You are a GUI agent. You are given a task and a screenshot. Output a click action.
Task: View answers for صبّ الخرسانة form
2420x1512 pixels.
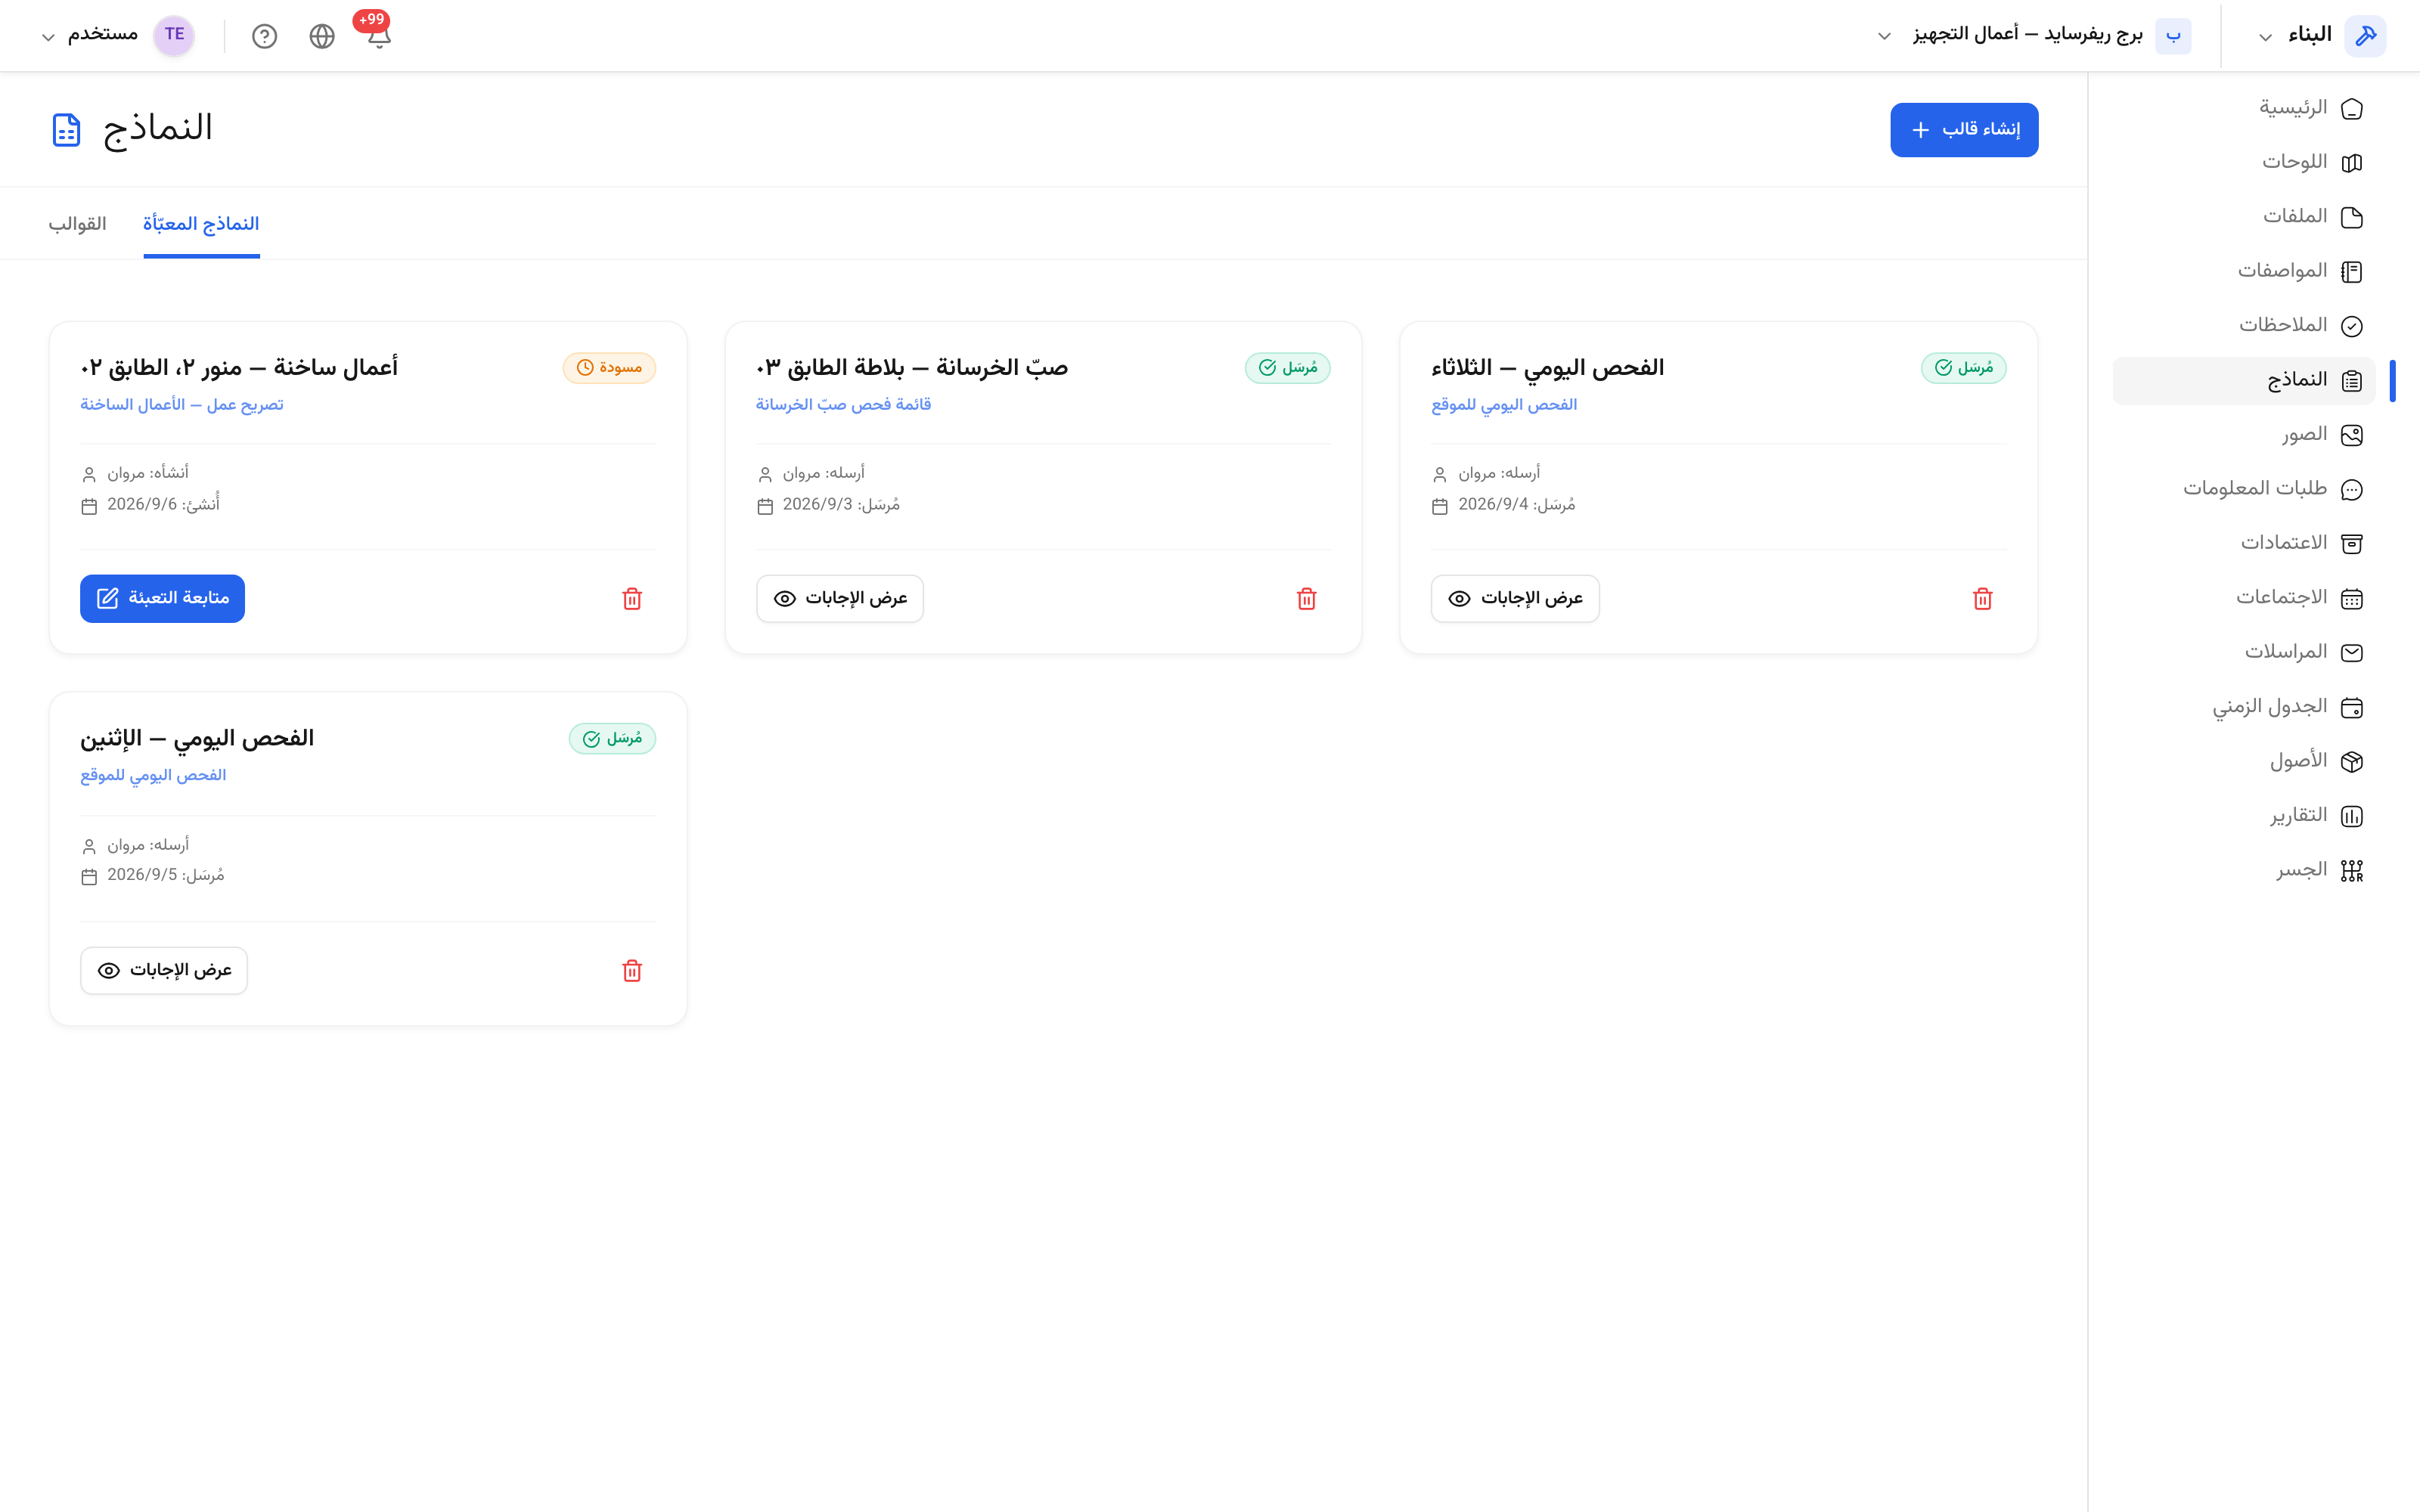coord(840,599)
